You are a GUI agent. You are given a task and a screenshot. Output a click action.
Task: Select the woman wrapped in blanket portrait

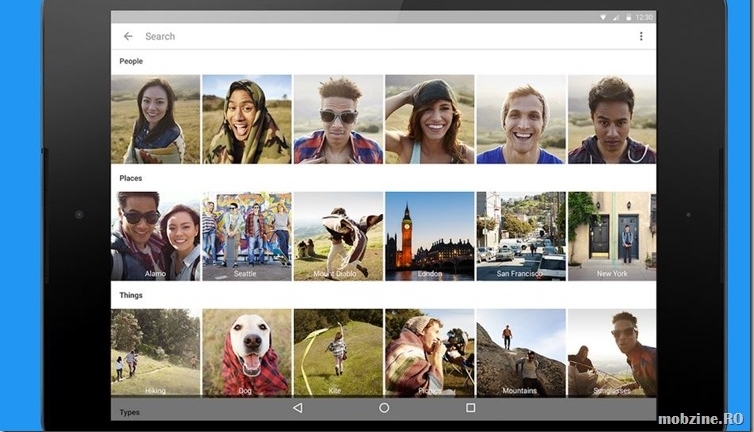155,119
